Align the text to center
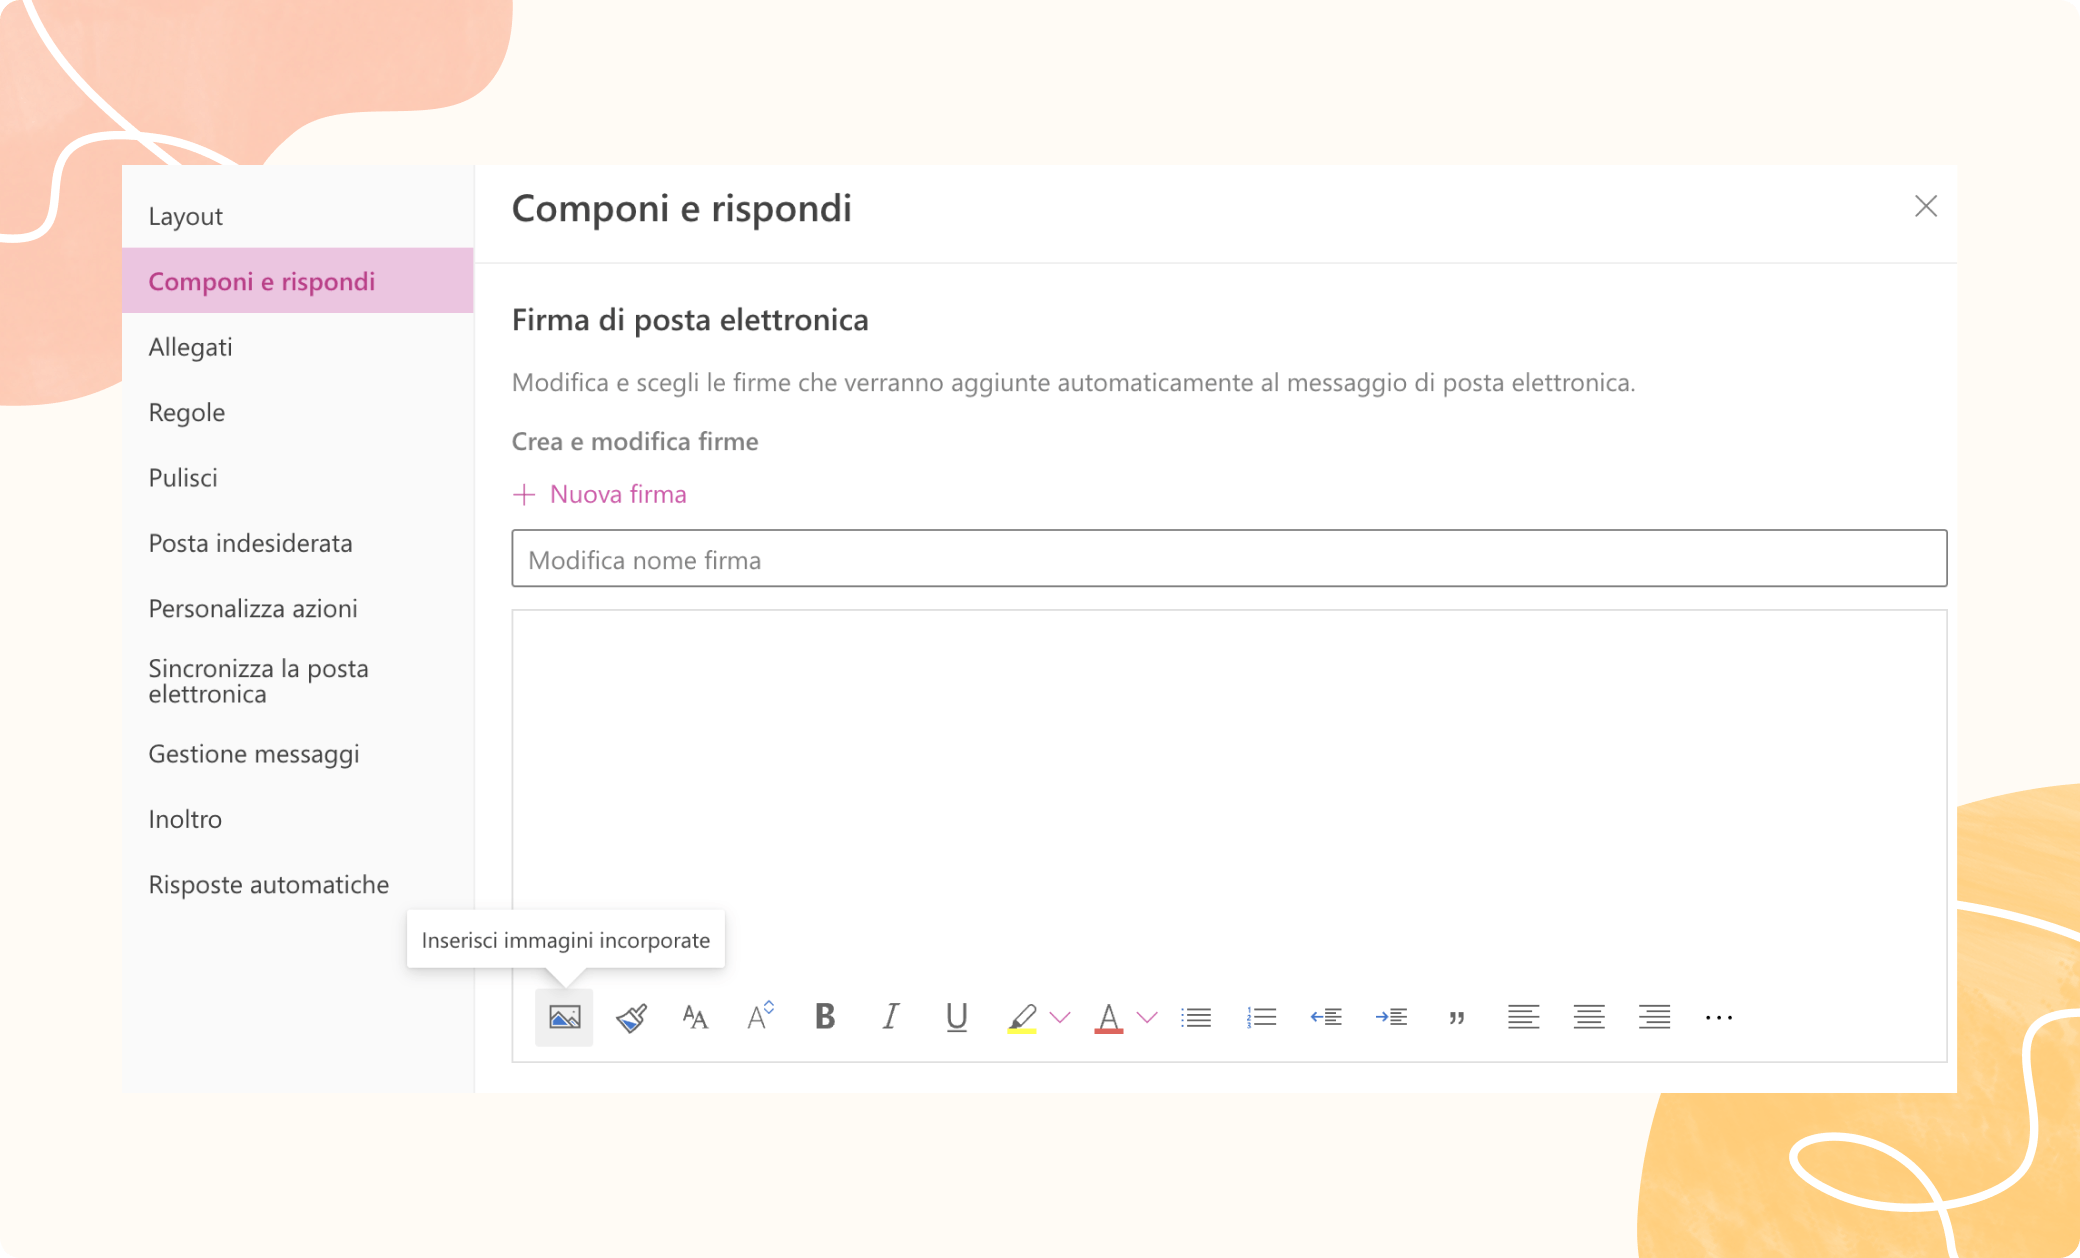 pyautogui.click(x=1588, y=1017)
